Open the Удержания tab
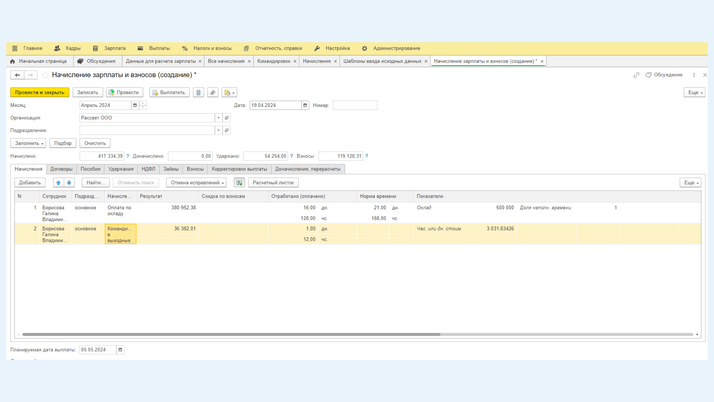714x402 pixels. (x=121, y=169)
